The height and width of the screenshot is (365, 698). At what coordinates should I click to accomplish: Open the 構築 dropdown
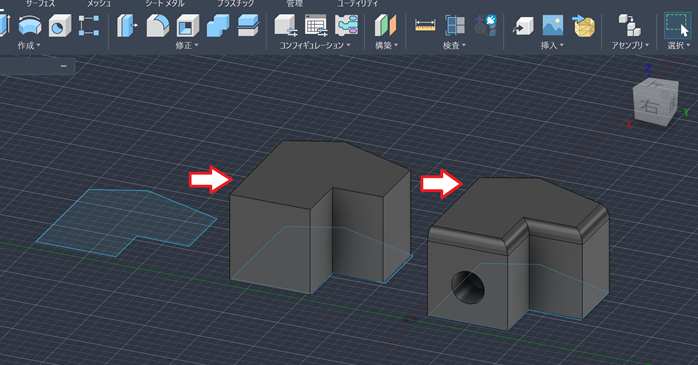(386, 45)
